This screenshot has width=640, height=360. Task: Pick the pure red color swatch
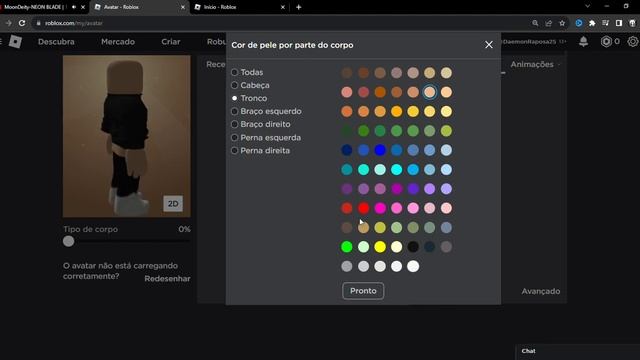pyautogui.click(x=363, y=208)
